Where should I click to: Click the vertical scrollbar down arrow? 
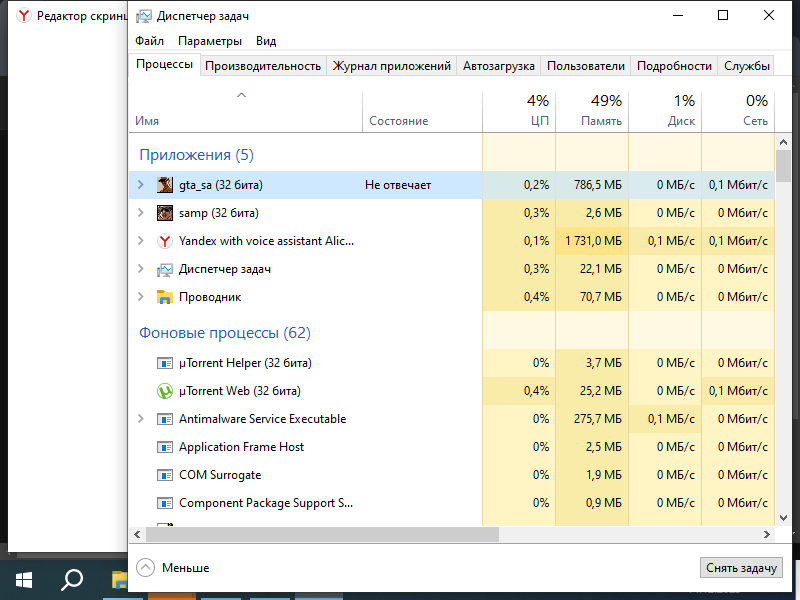784,518
